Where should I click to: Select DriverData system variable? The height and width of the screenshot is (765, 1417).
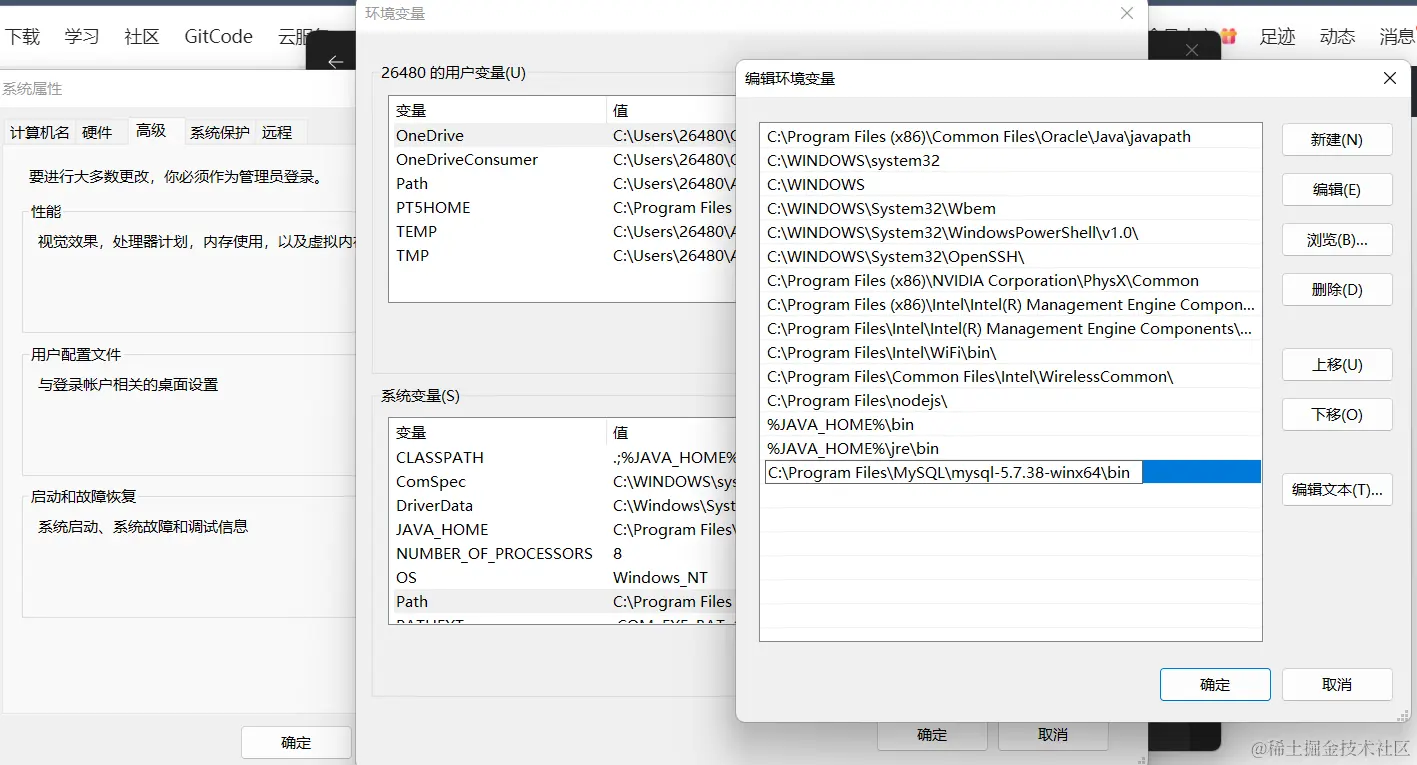tap(563, 506)
